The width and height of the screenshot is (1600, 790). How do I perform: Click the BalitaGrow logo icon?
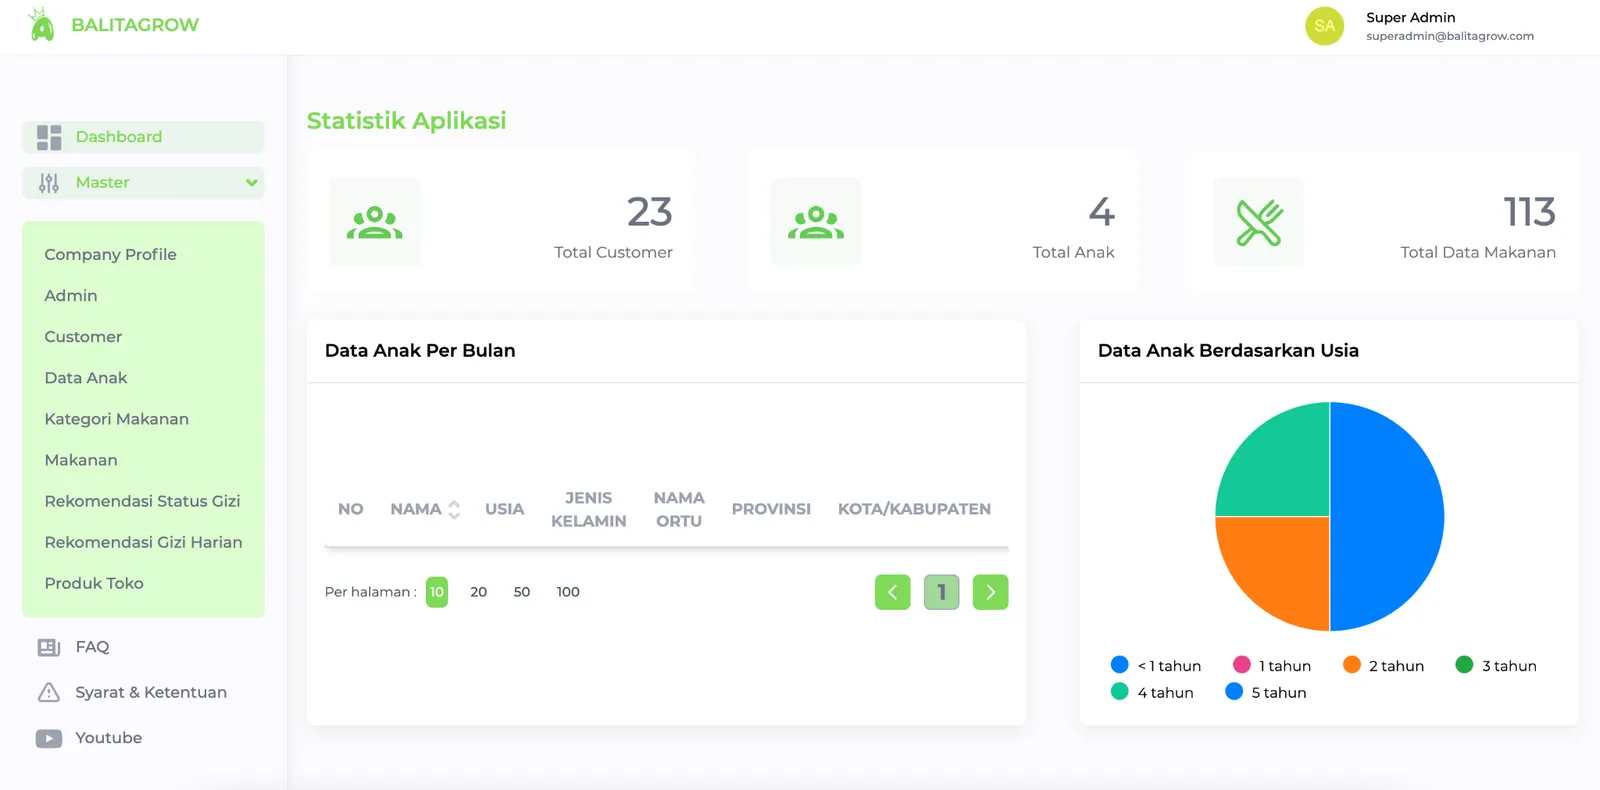tap(41, 24)
